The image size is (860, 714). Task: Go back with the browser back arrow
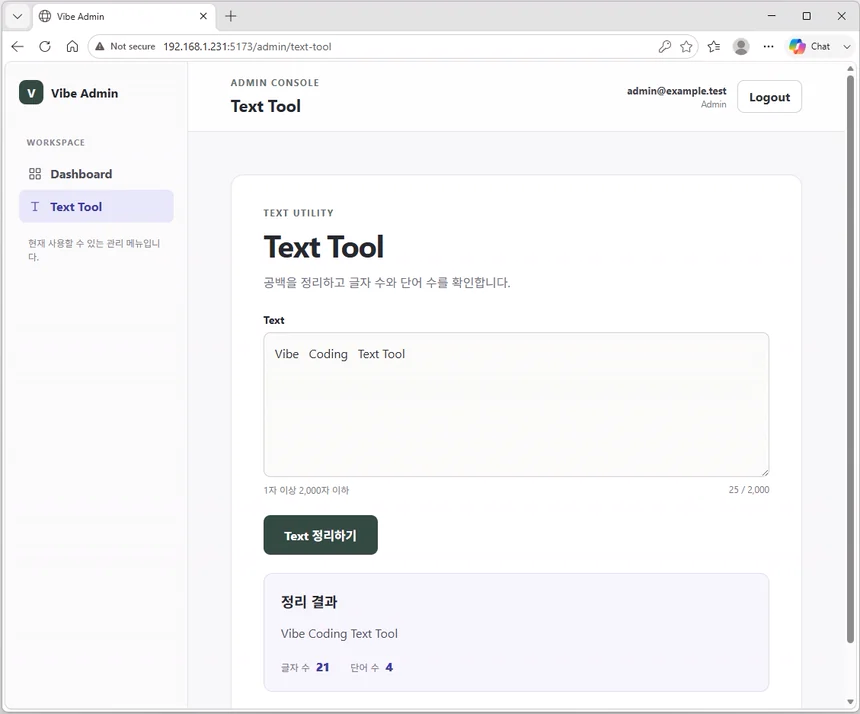(x=18, y=47)
